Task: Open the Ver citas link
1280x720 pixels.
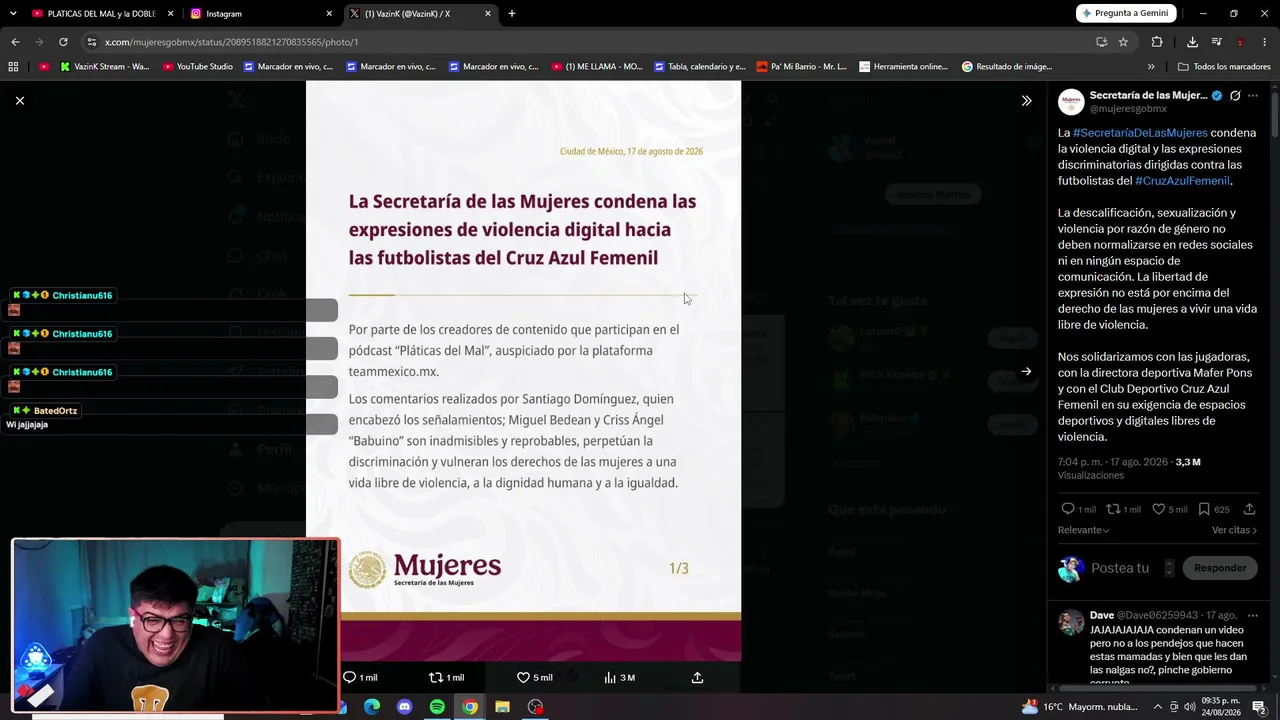Action: click(x=1234, y=530)
